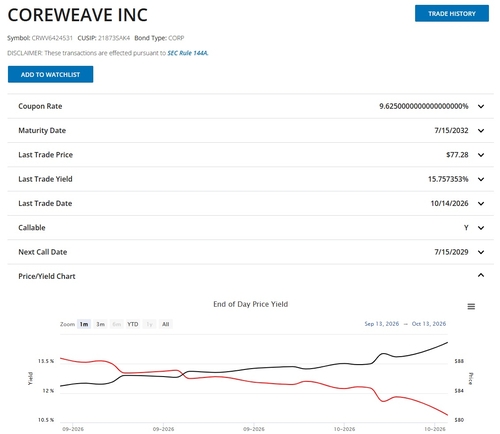The width and height of the screenshot is (500, 434).
Task: Click the 10/14/2026 trade date value
Action: [x=449, y=203]
